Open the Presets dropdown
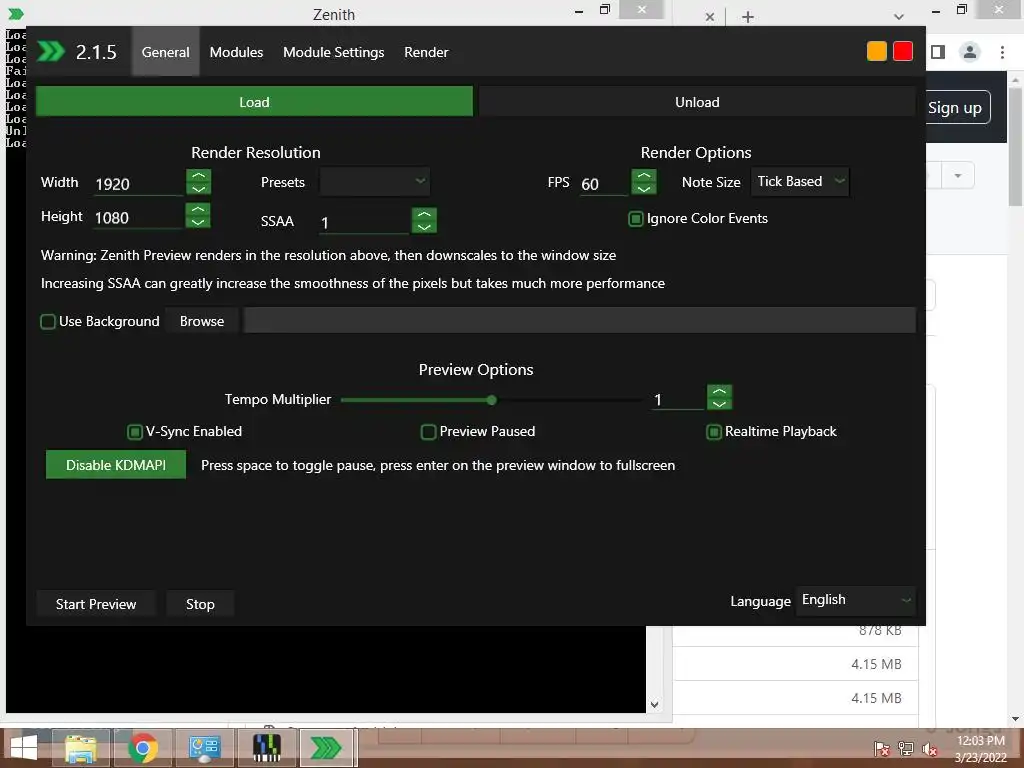Screen dimensions: 1024x768 pos(374,182)
